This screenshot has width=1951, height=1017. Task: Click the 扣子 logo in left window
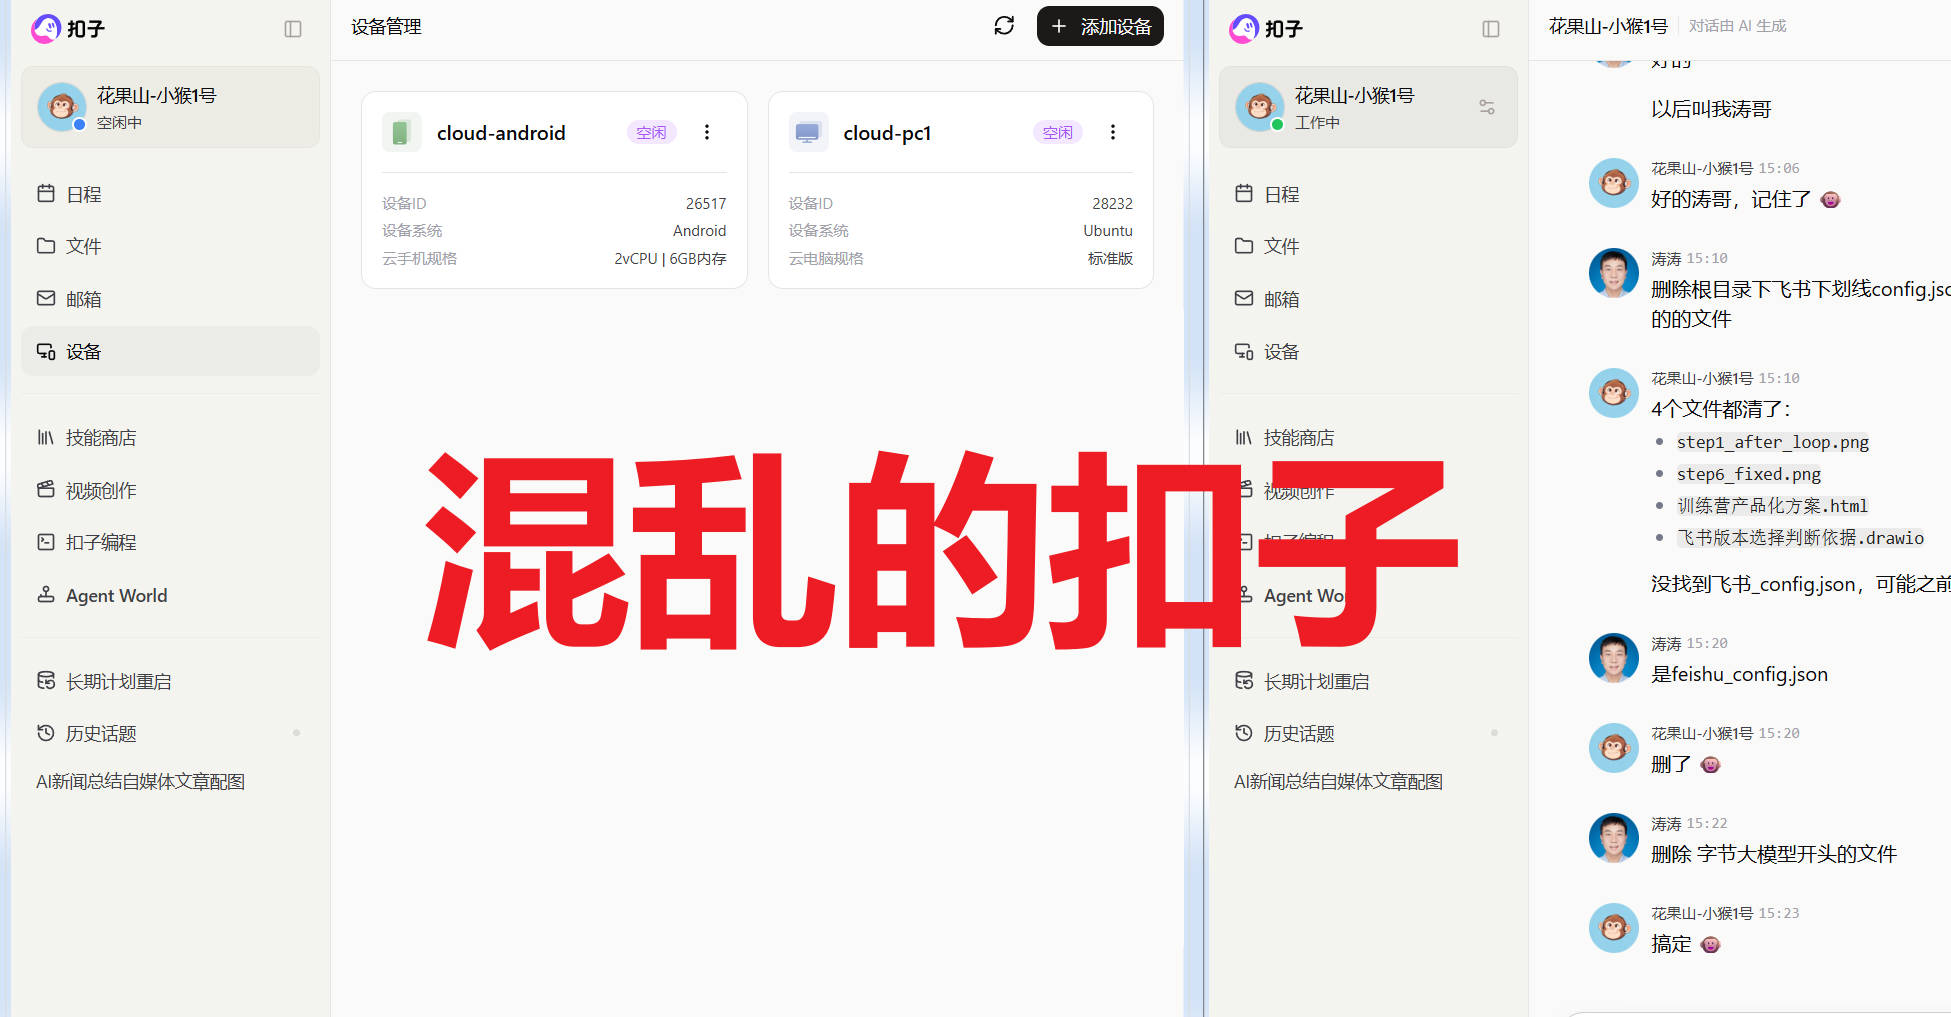pos(67,29)
